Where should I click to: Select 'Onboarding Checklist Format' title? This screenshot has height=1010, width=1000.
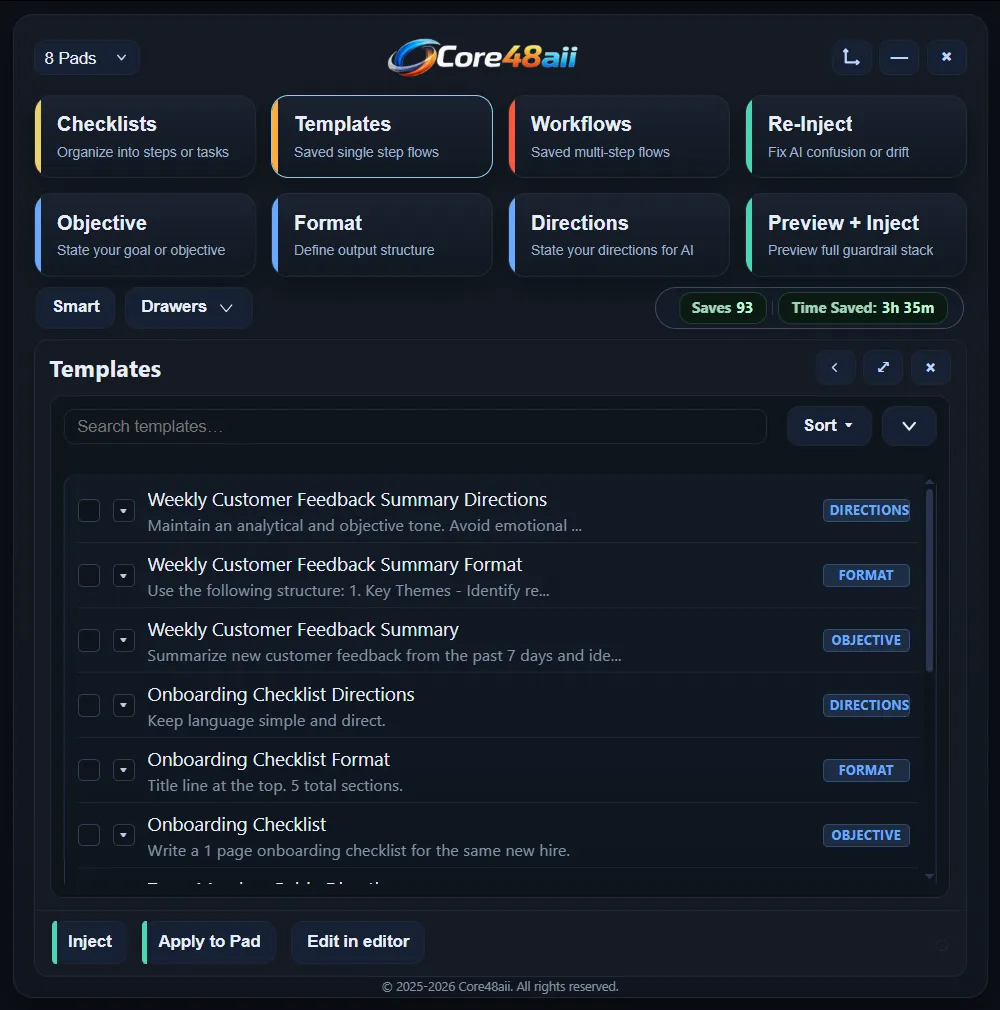click(x=269, y=759)
